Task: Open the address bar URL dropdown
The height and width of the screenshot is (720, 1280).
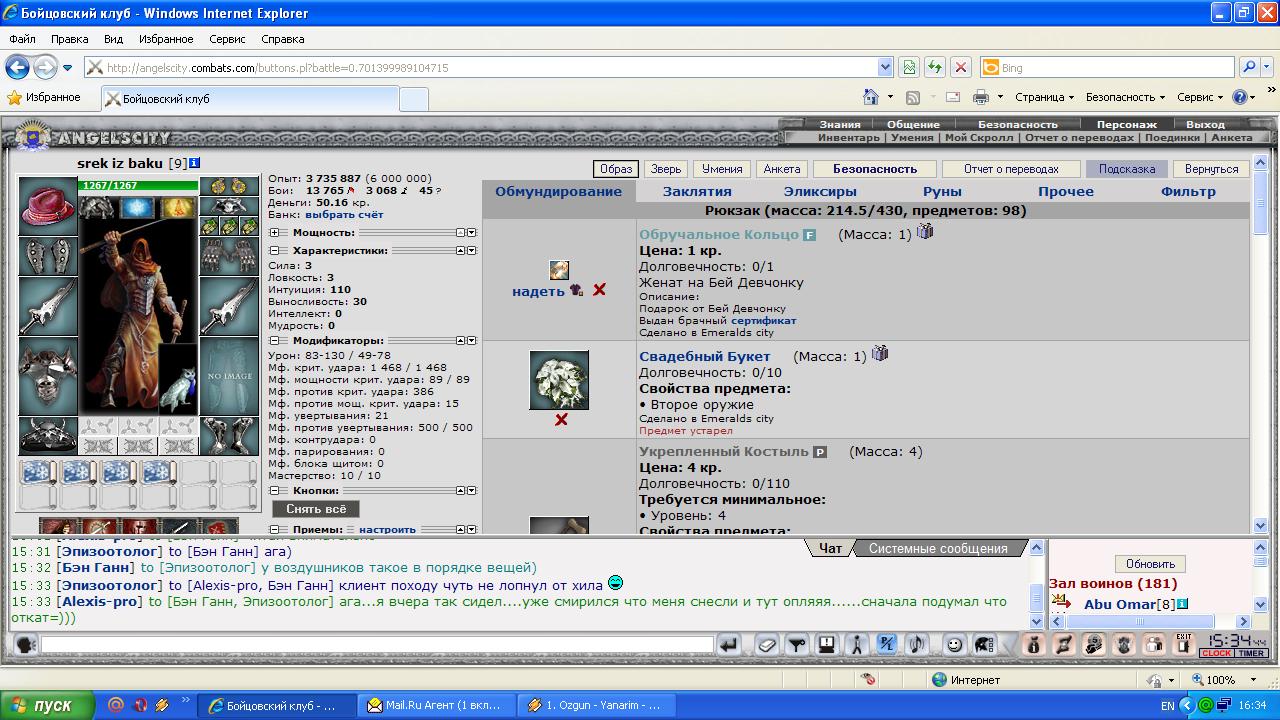Action: (x=885, y=67)
